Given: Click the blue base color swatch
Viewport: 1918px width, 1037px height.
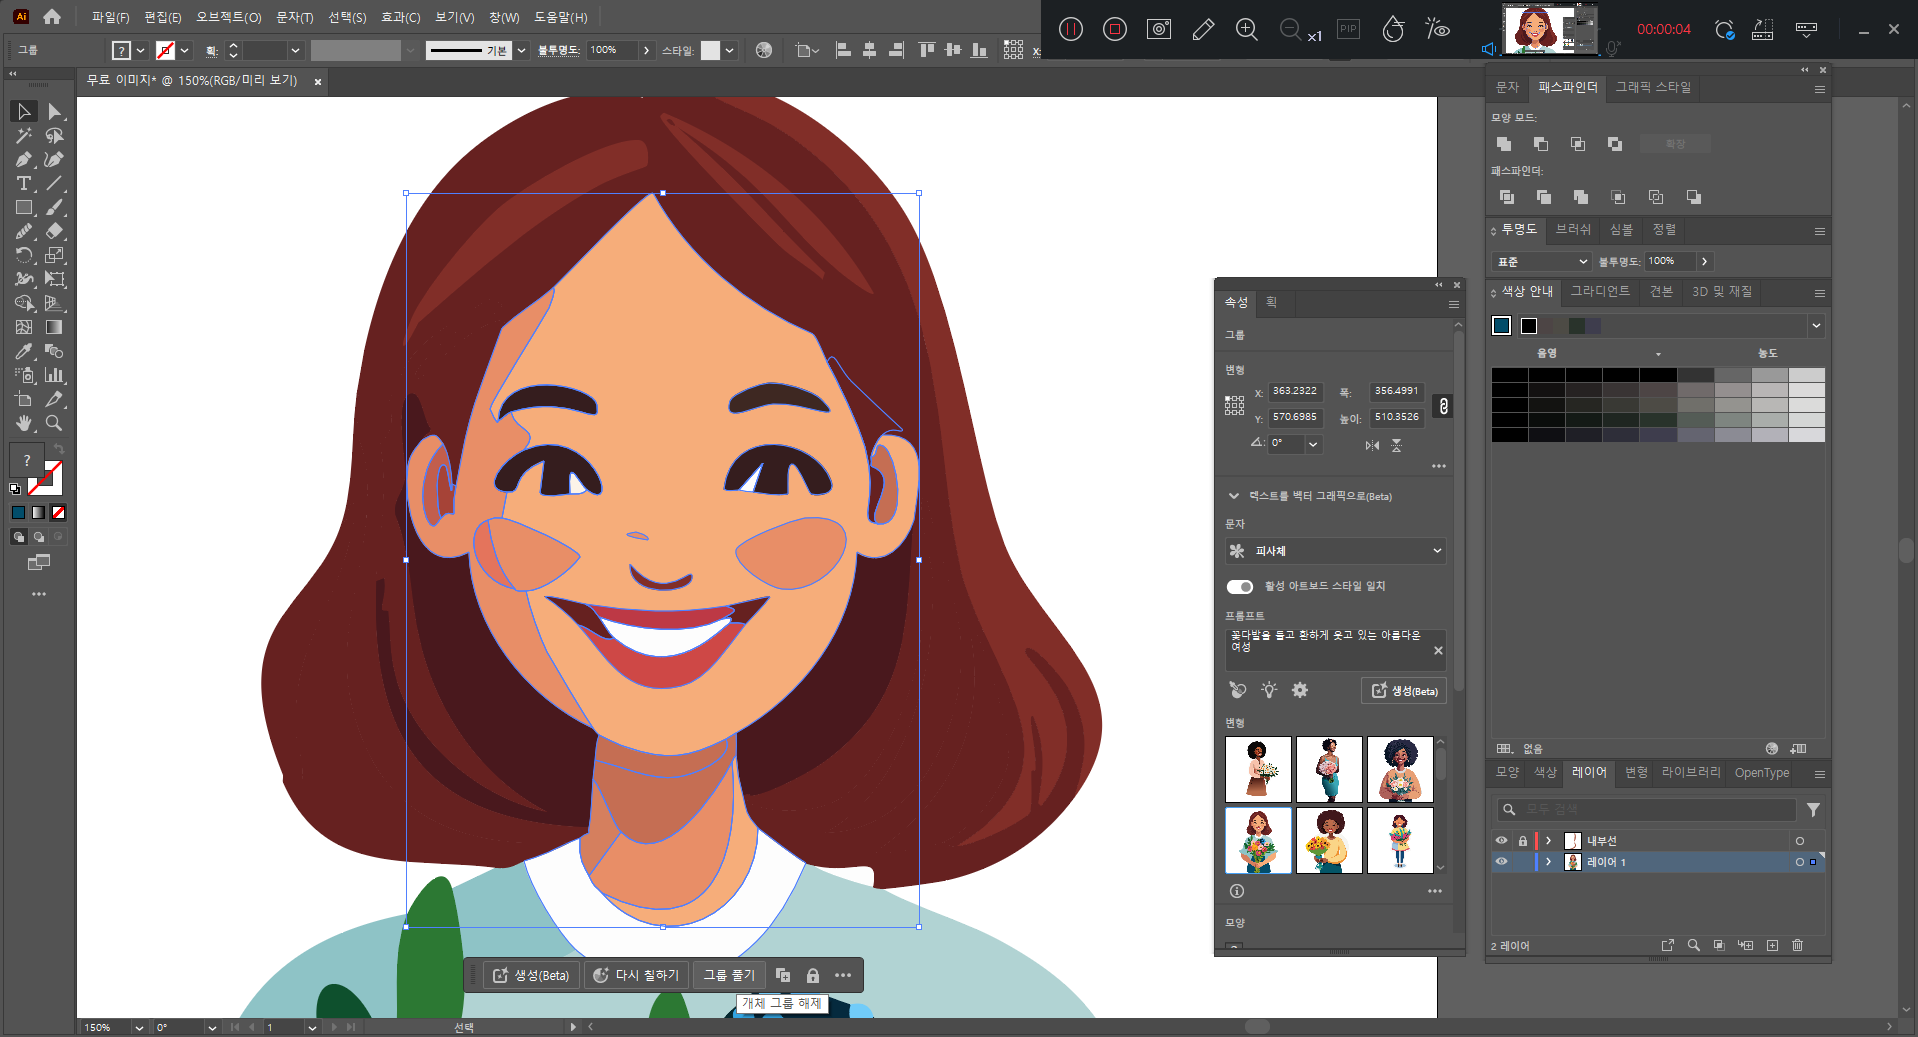Looking at the screenshot, I should click(1501, 326).
